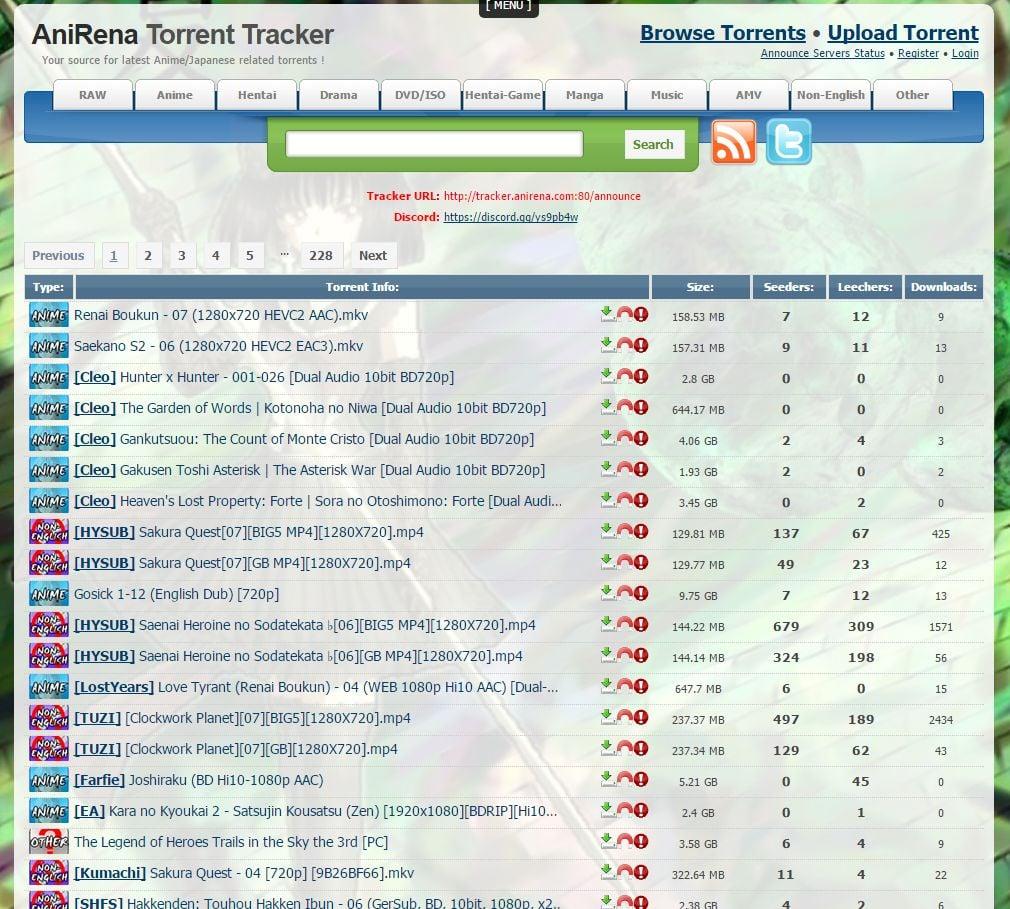The image size is (1010, 909).
Task: Download Joshiraku BD torrent file
Action: click(607, 779)
